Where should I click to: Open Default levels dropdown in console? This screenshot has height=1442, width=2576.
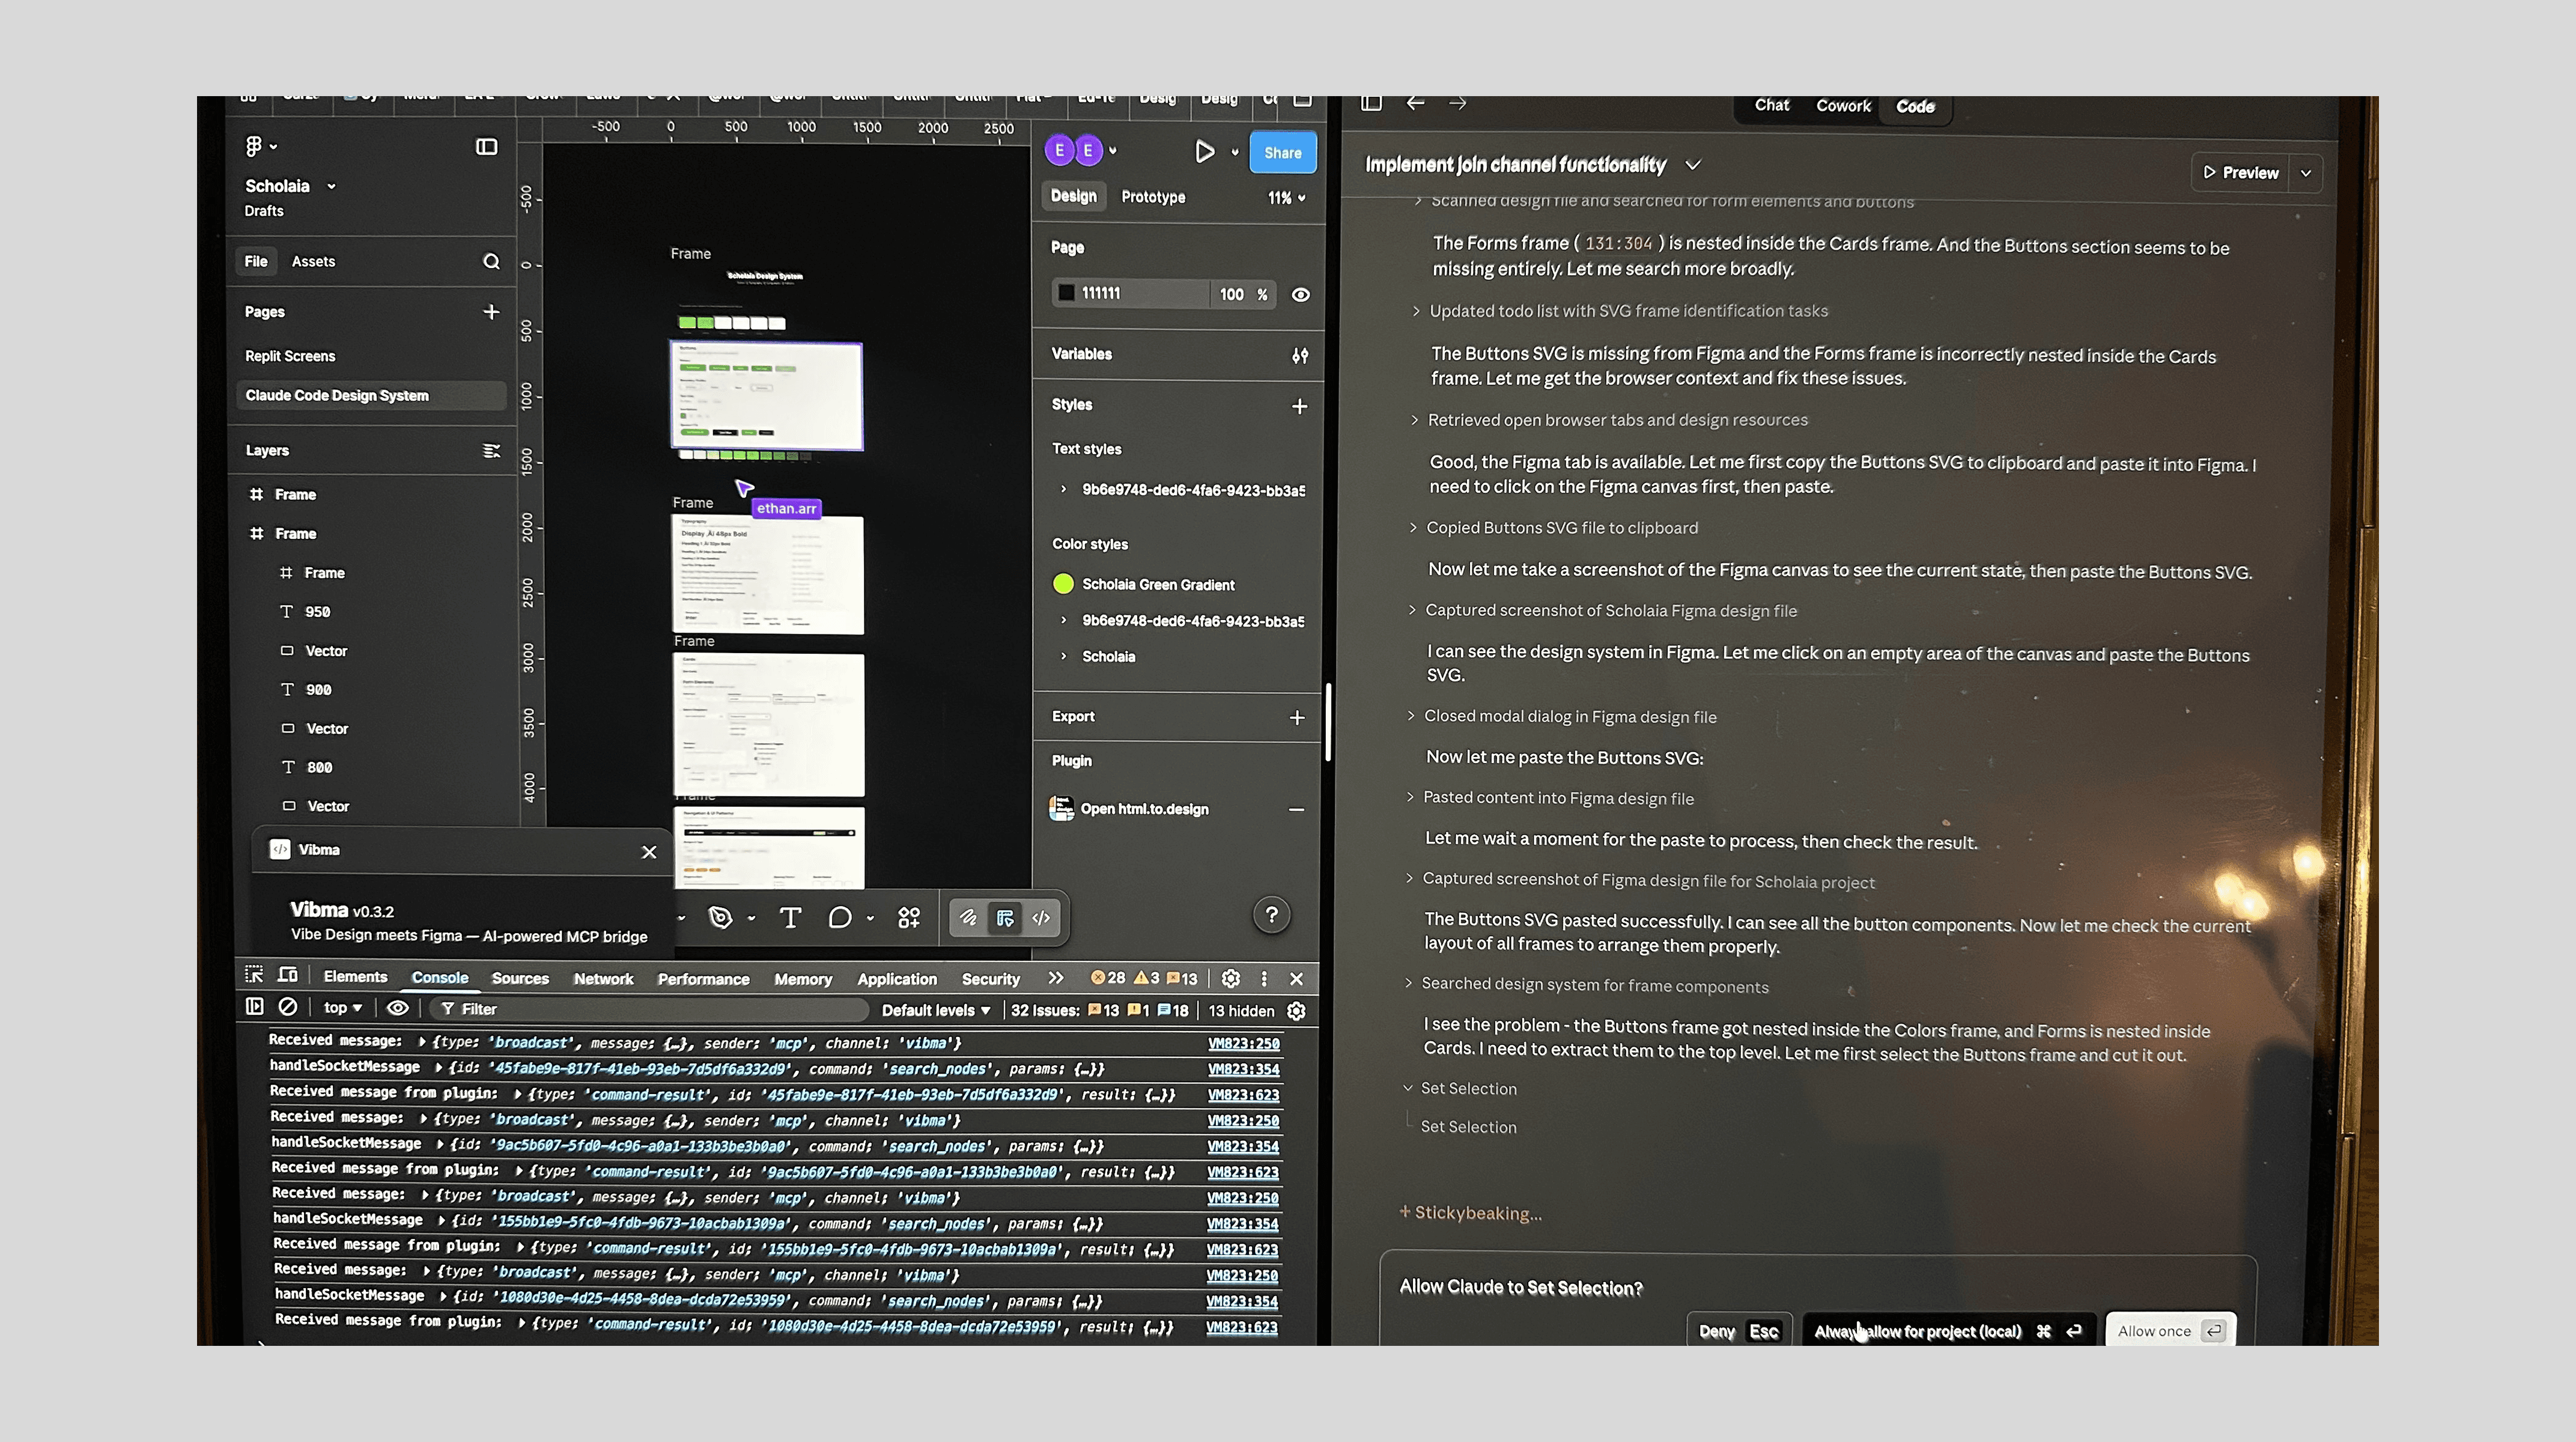point(935,1010)
